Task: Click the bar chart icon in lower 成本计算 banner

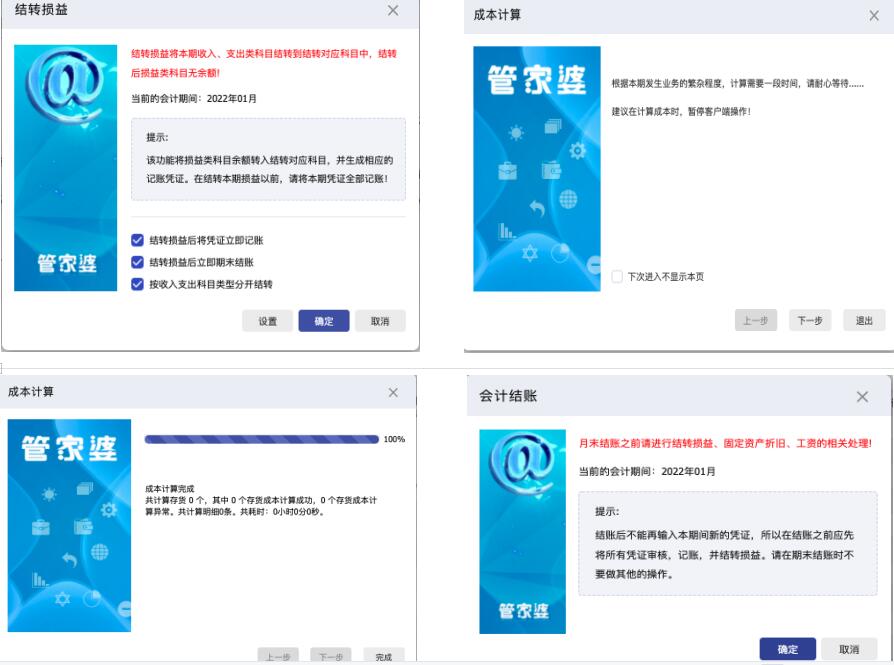Action: (x=40, y=580)
